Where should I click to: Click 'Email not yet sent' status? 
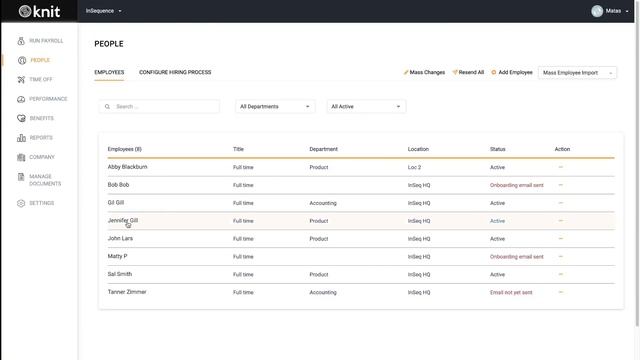[x=511, y=293]
